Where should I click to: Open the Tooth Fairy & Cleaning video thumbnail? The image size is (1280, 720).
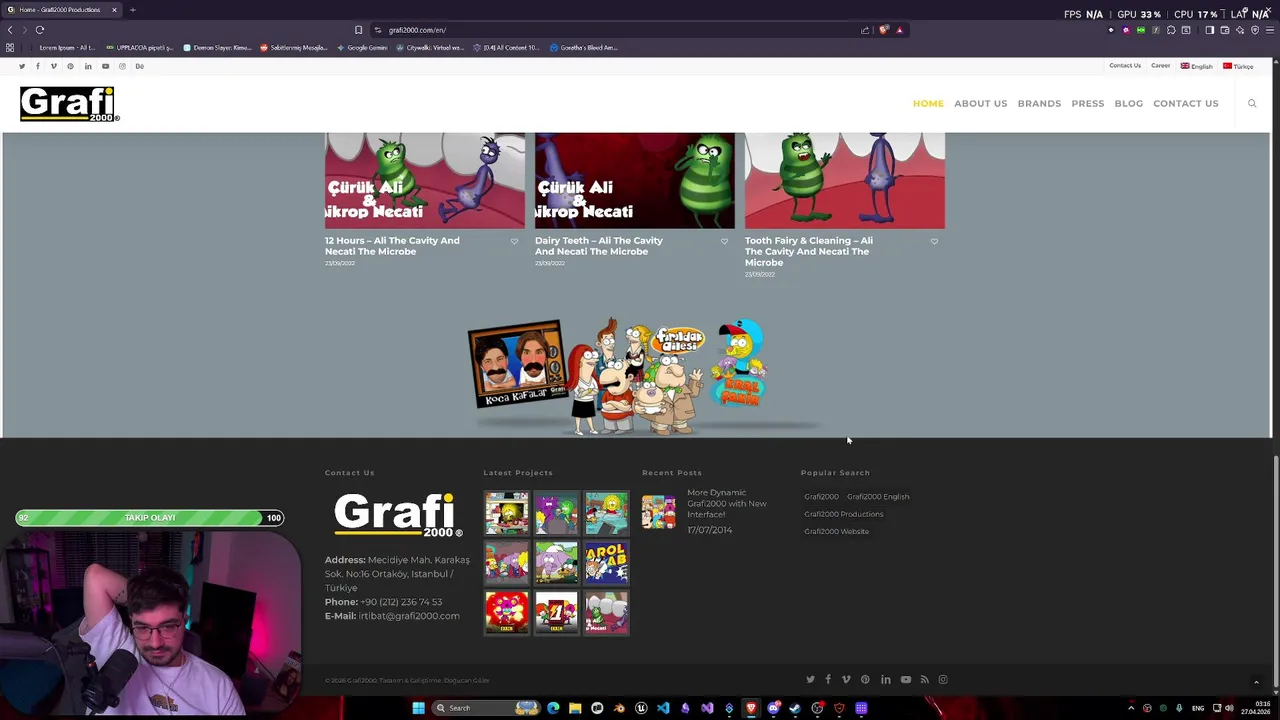[x=844, y=180]
